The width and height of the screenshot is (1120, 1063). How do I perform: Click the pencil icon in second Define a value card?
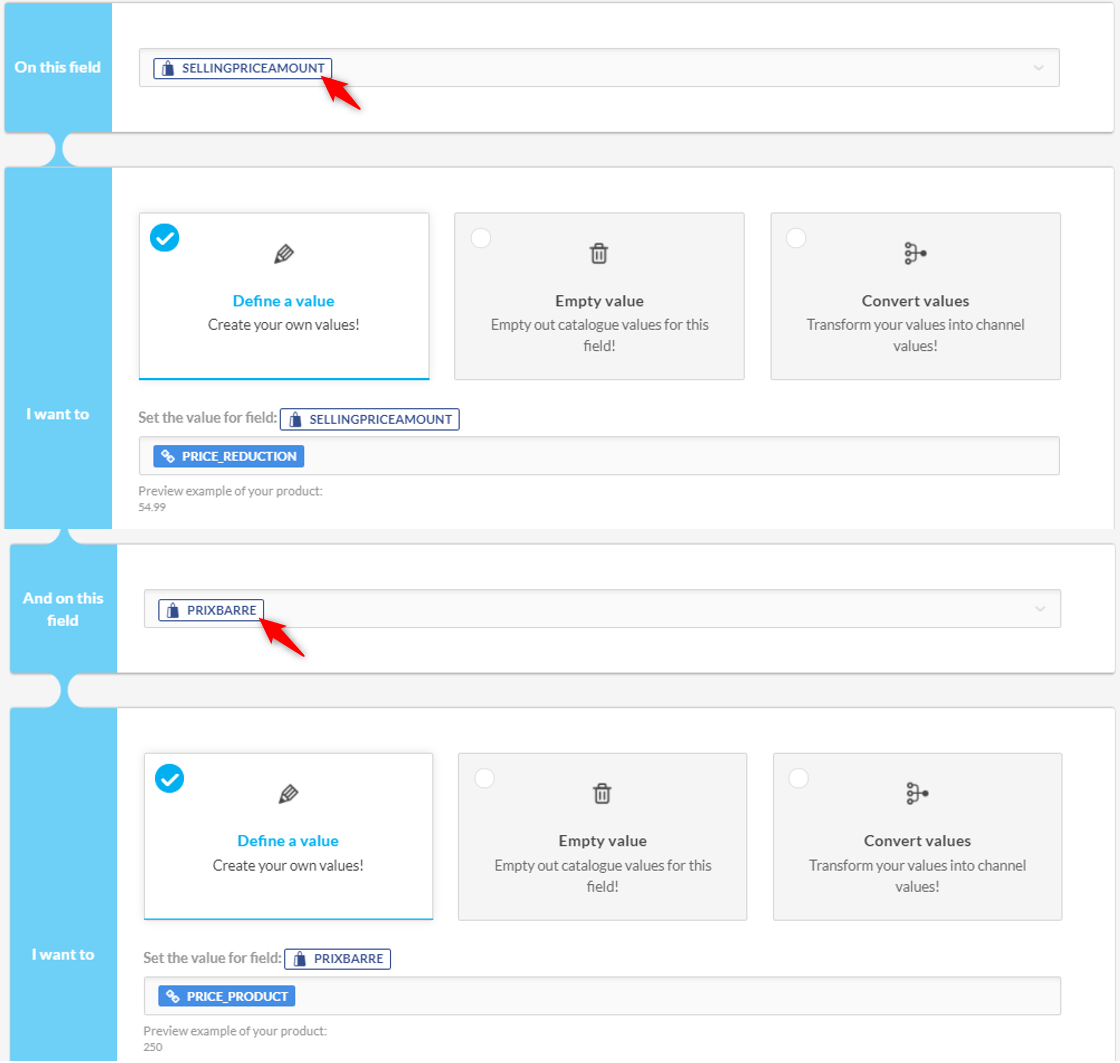pyautogui.click(x=288, y=794)
